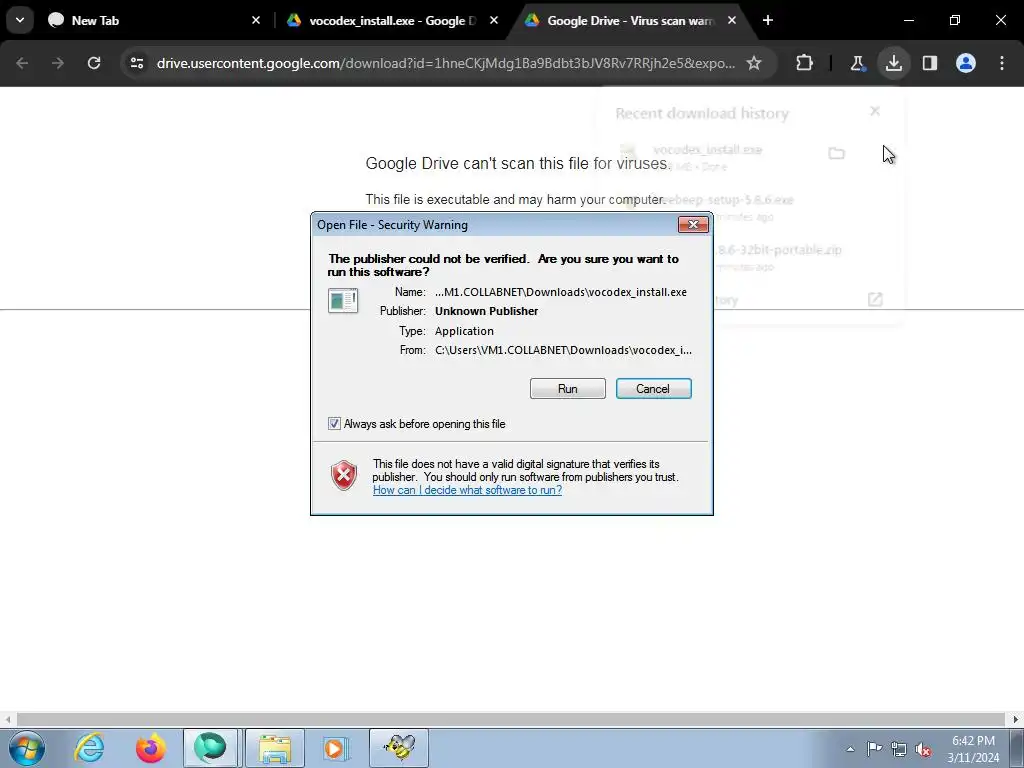
Task: Open full download history external link icon
Action: point(875,299)
